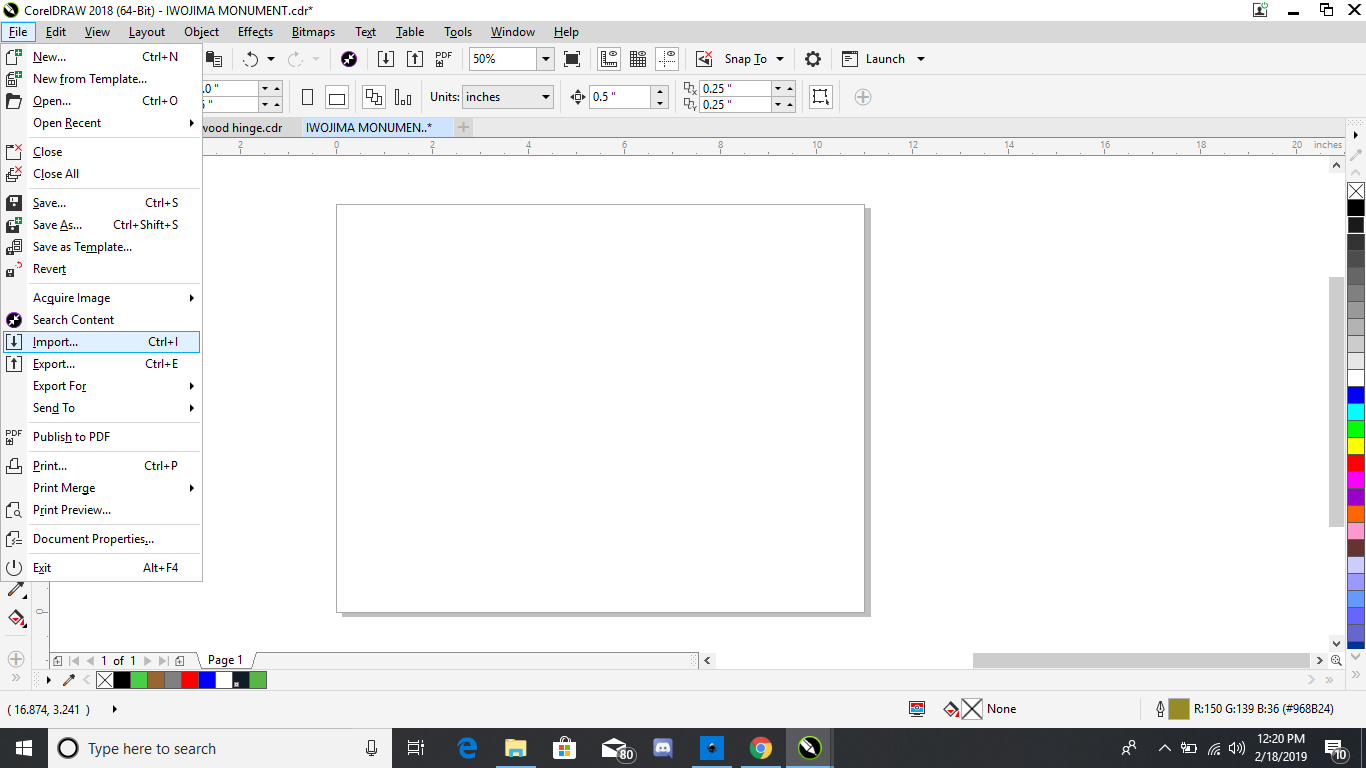Click the All Pages layout icon
The height and width of the screenshot is (768, 1366).
click(374, 97)
